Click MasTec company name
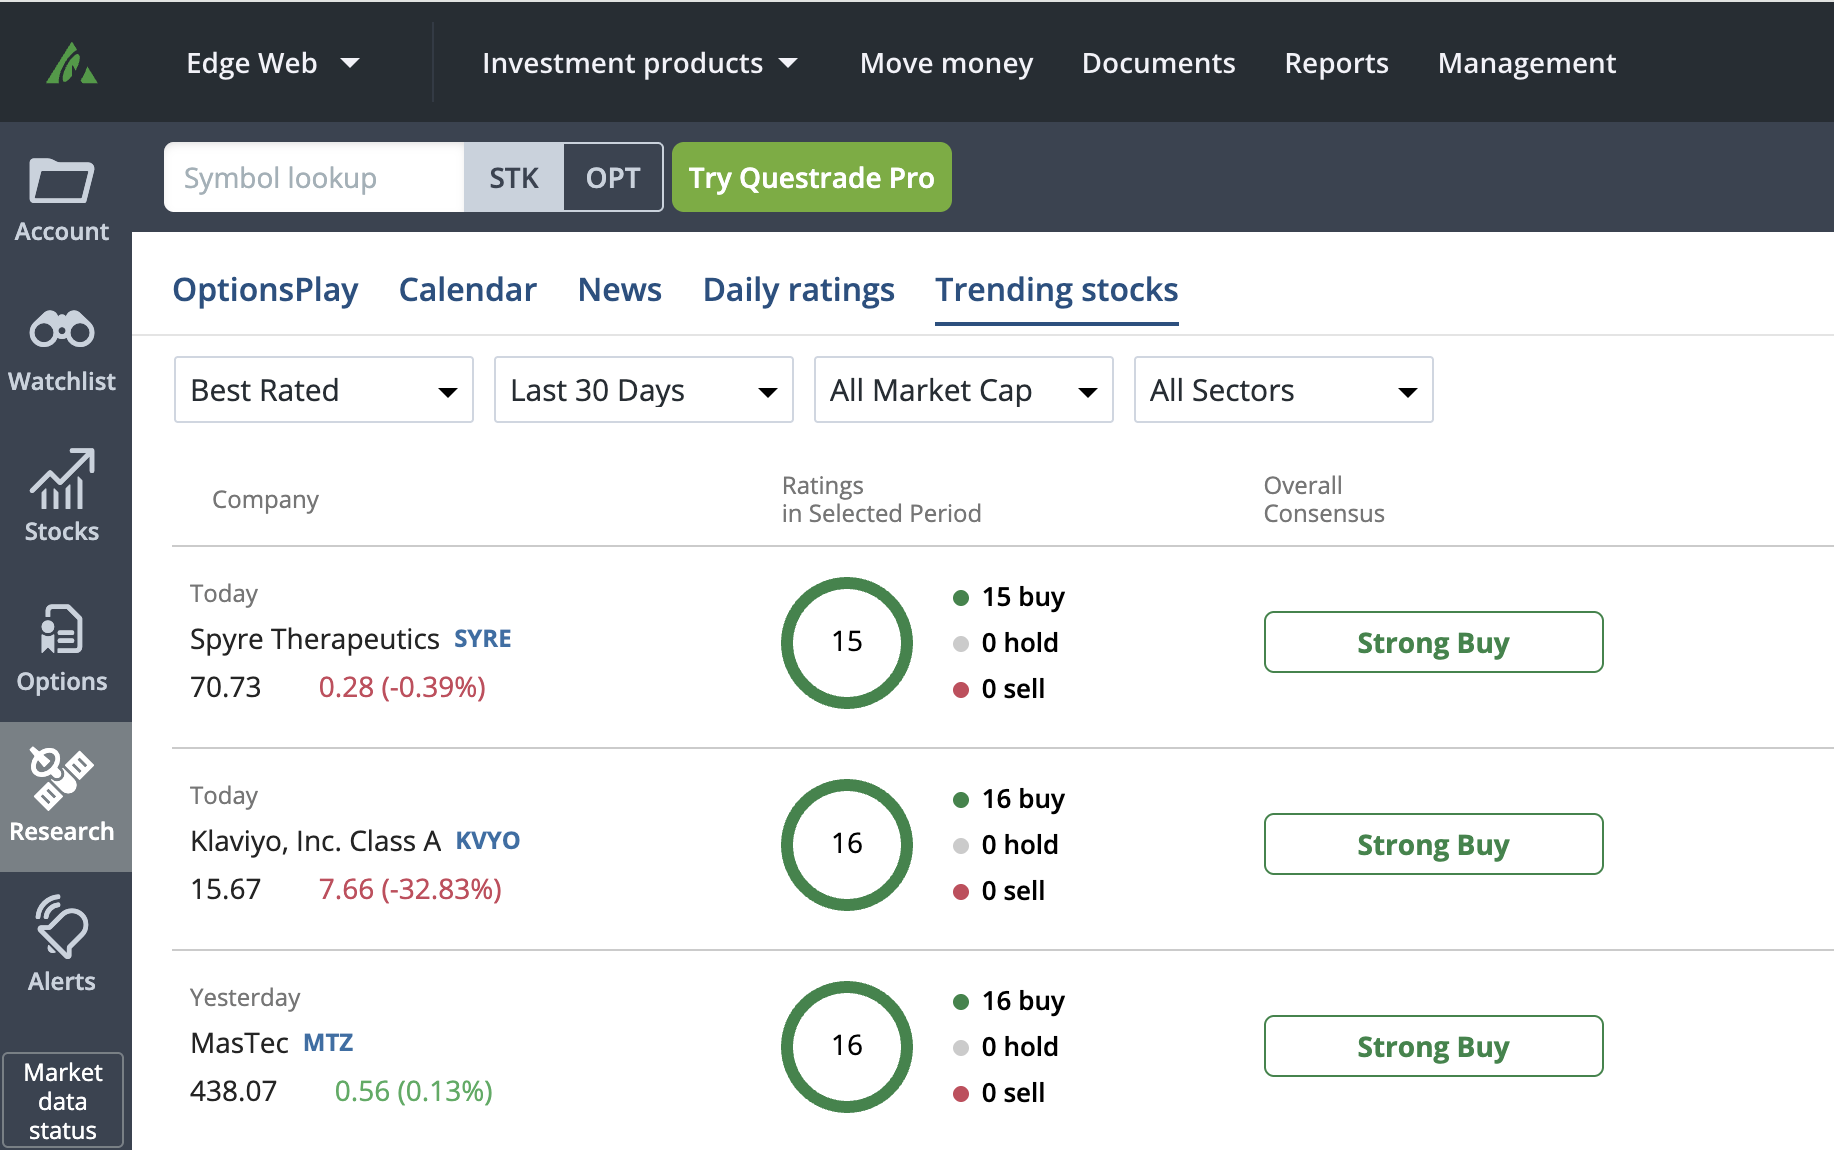 click(239, 1042)
